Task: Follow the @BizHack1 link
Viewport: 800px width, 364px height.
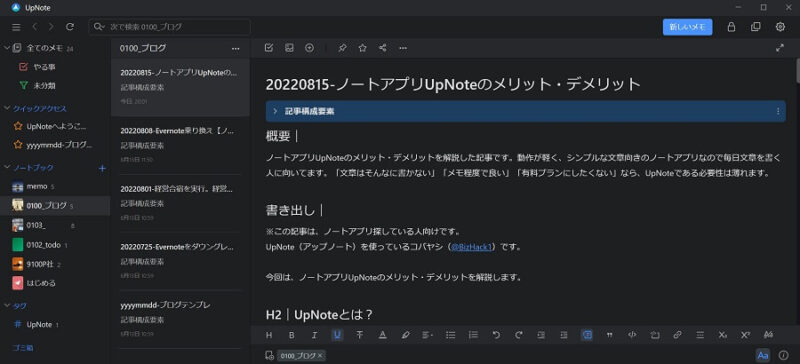Action: click(x=470, y=247)
